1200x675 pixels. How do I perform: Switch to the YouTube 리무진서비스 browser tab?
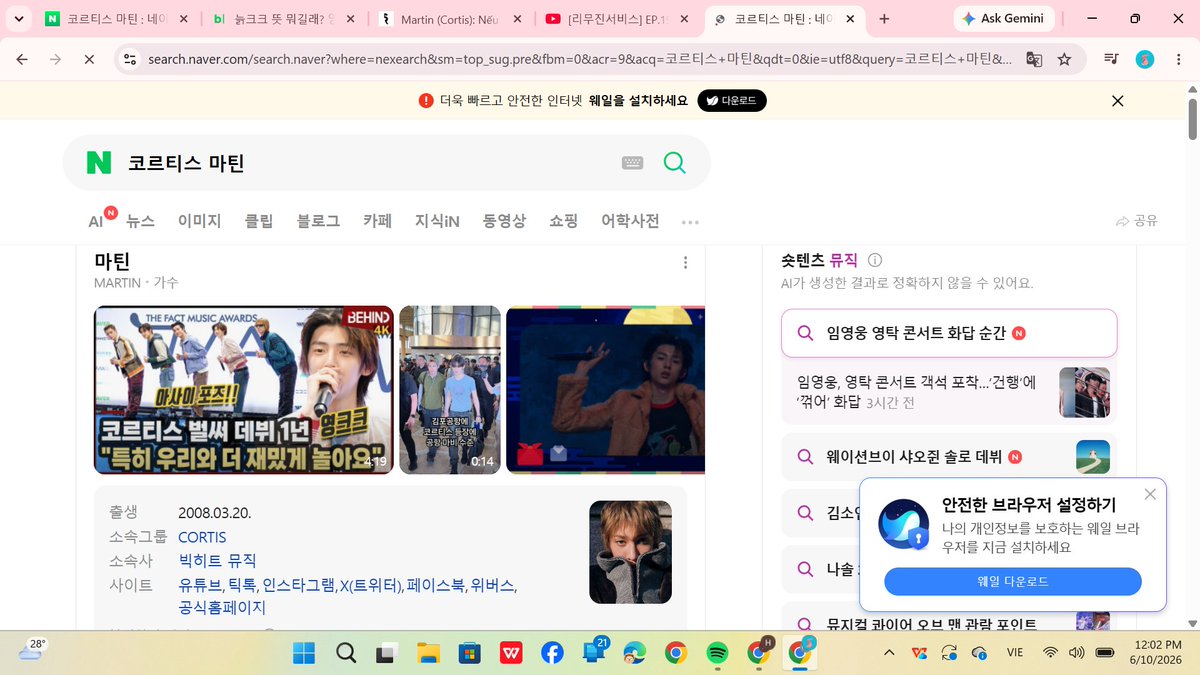[616, 18]
